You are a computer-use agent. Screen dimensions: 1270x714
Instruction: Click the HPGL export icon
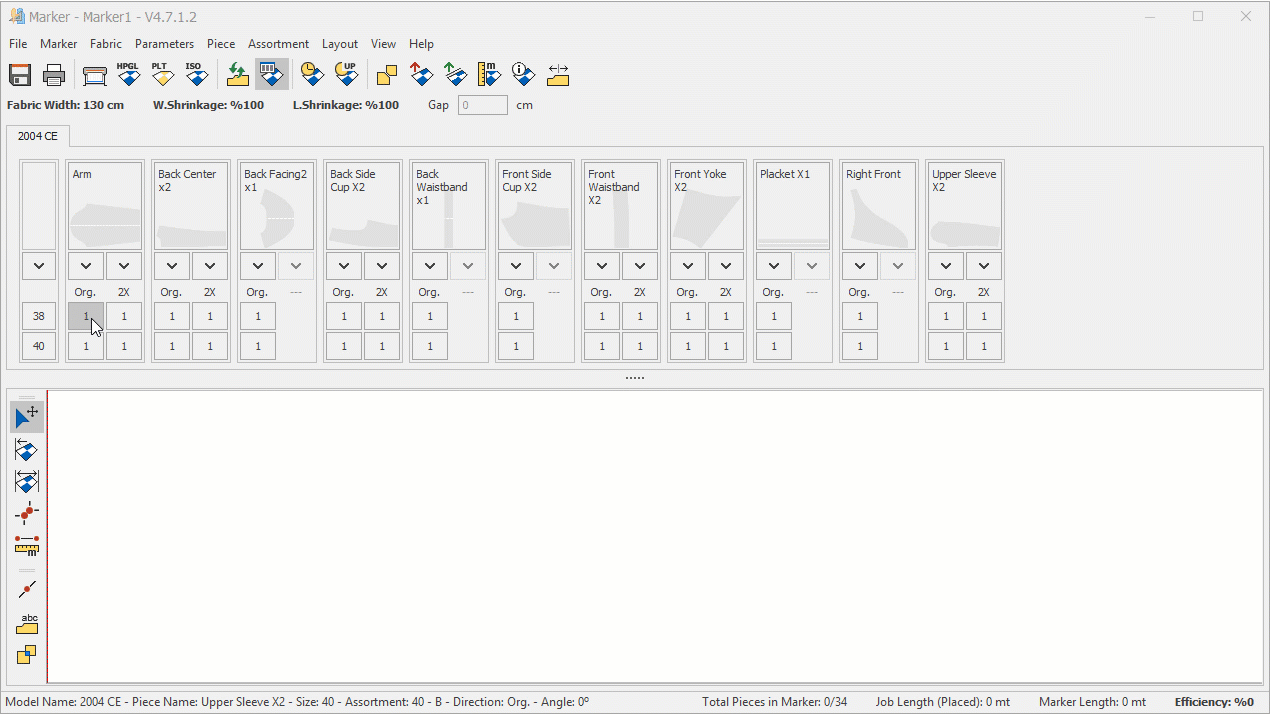(128, 75)
